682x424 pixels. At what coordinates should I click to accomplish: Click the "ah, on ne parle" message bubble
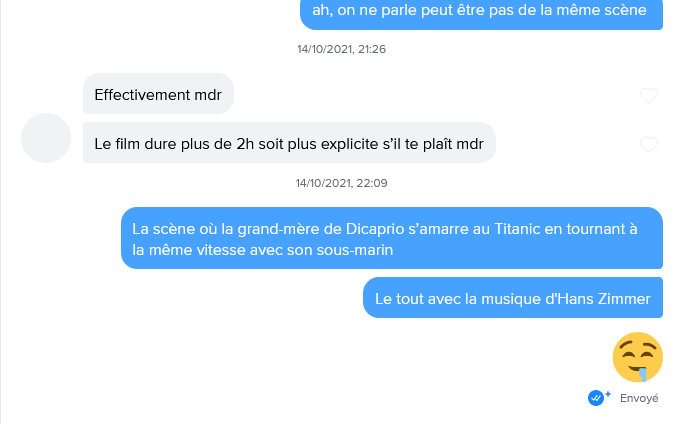point(481,13)
